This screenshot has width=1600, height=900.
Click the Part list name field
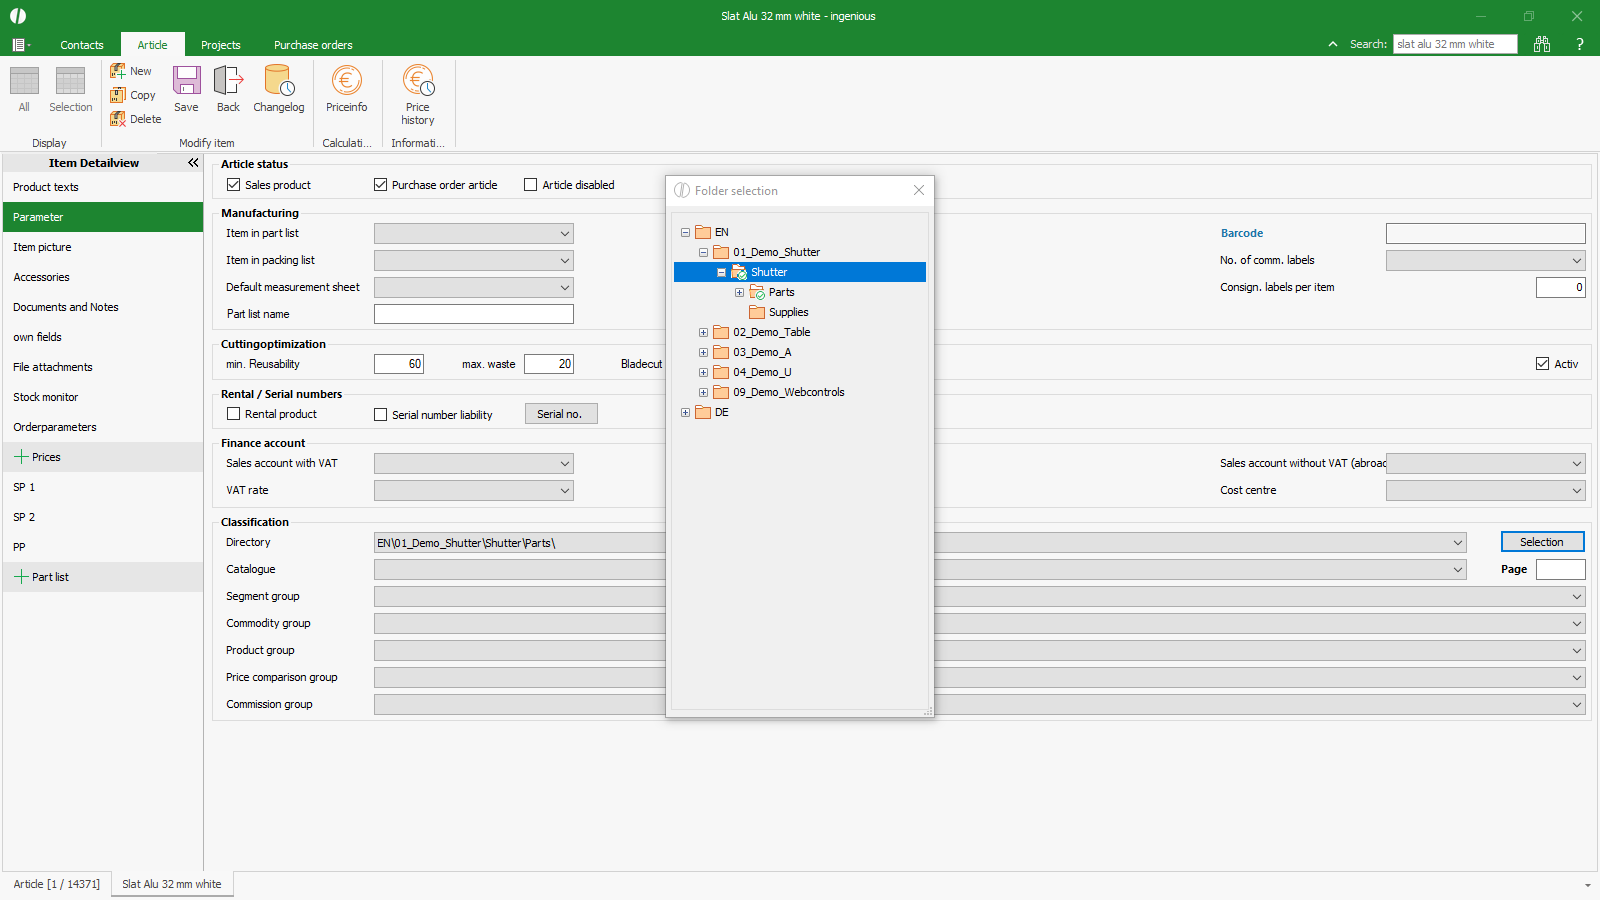(x=473, y=314)
